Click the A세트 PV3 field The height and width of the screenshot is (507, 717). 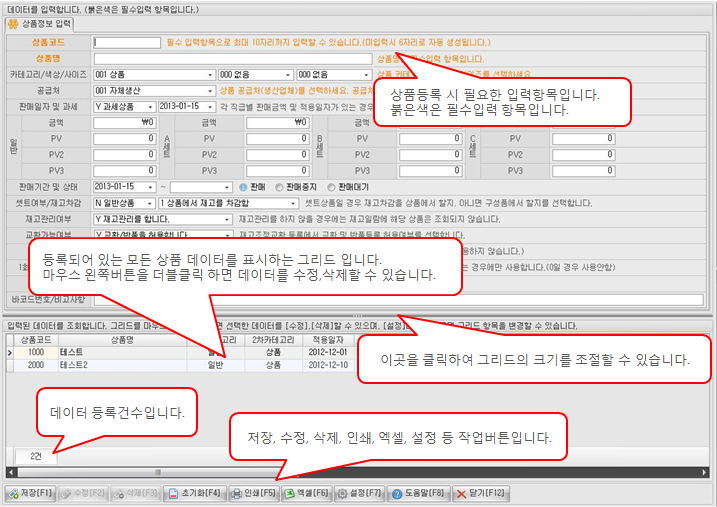pyautogui.click(x=278, y=171)
